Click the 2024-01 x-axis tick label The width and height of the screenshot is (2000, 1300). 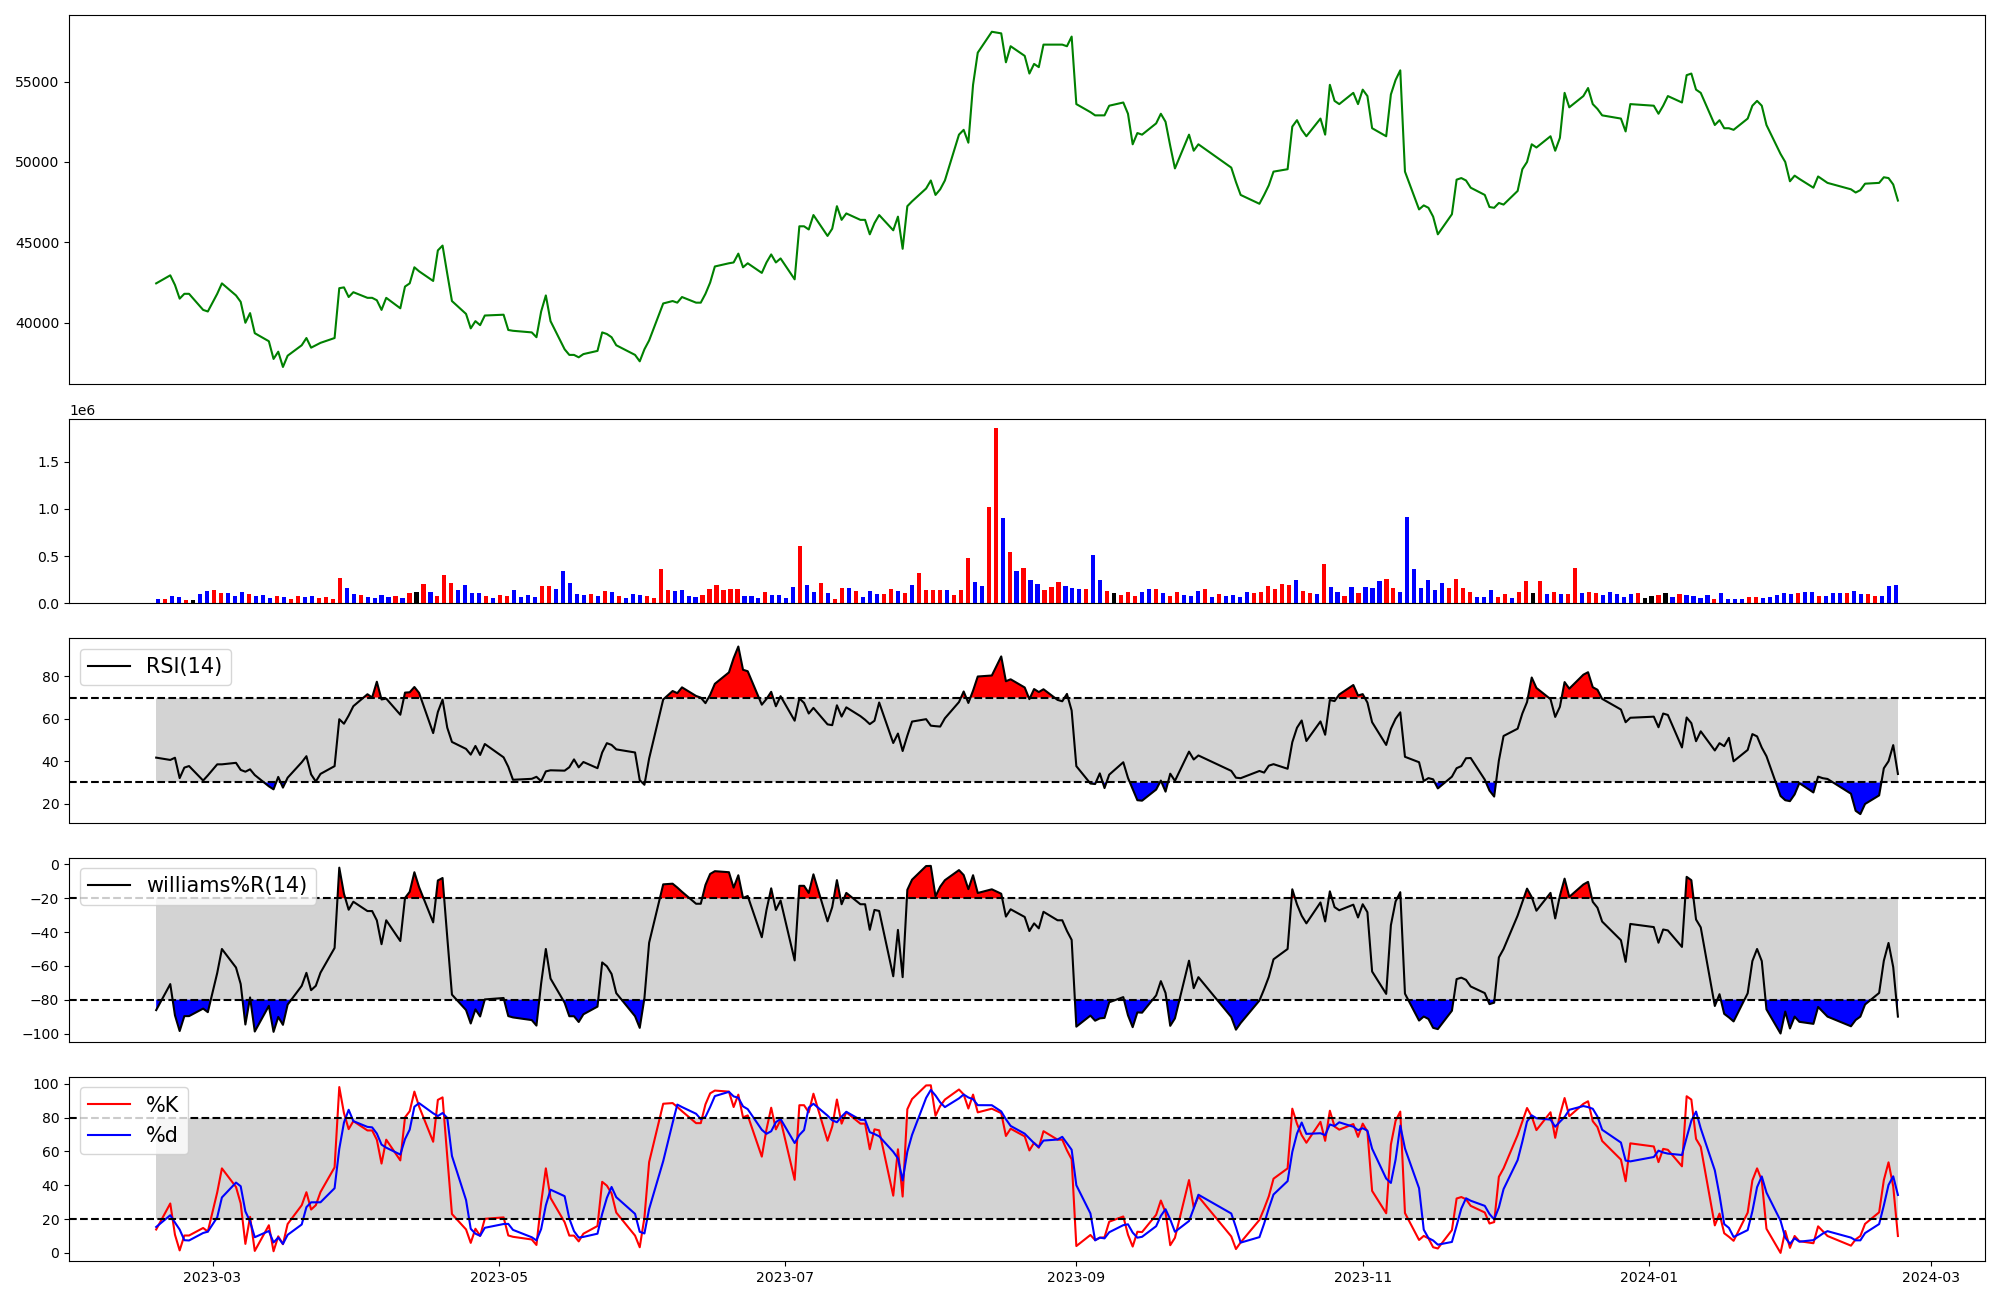tap(1648, 1277)
